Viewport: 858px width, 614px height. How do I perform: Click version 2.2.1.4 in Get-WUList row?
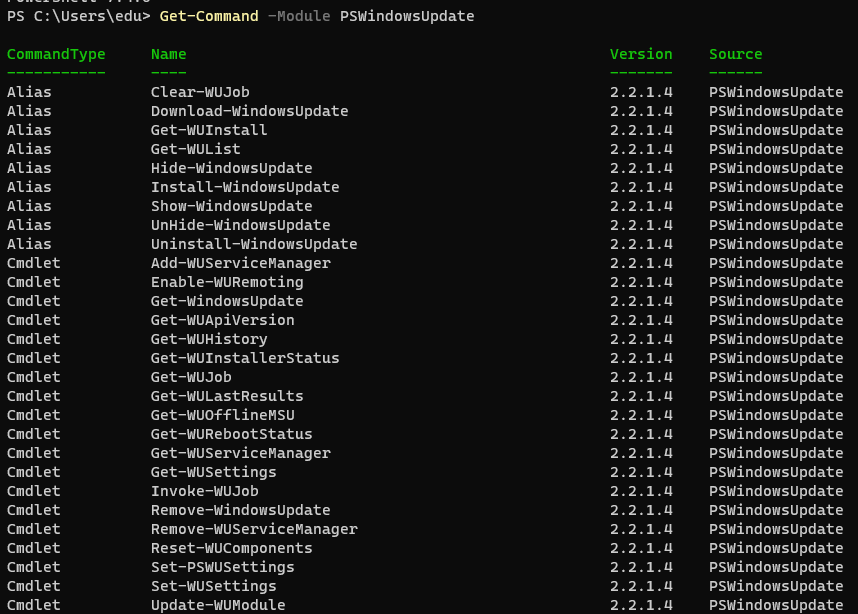[x=641, y=149]
